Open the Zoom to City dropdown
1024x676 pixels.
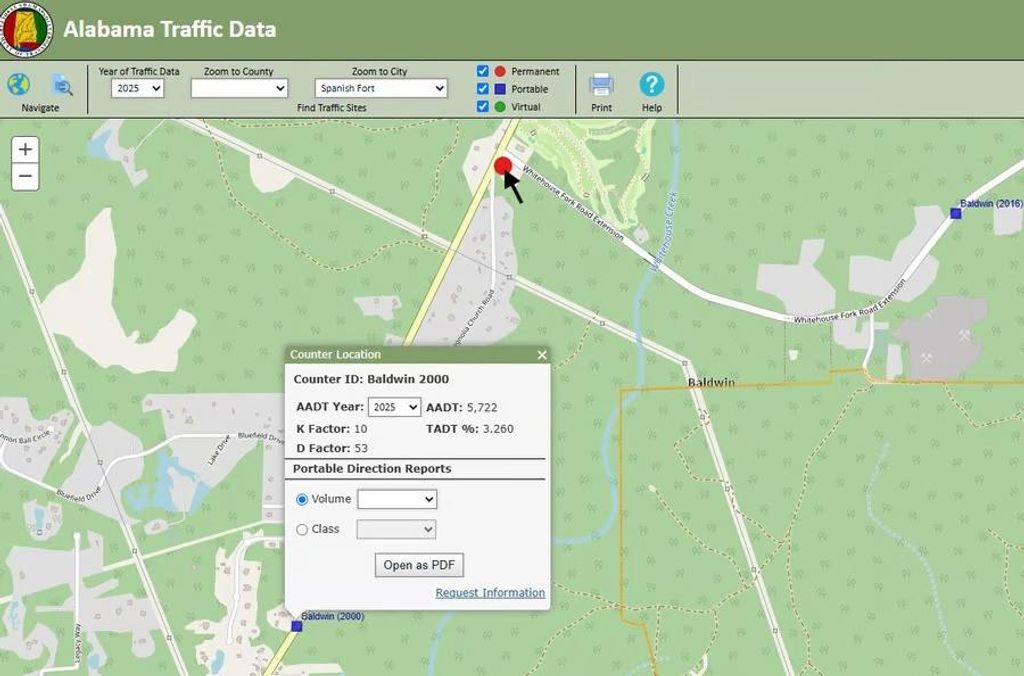pyautogui.click(x=381, y=88)
